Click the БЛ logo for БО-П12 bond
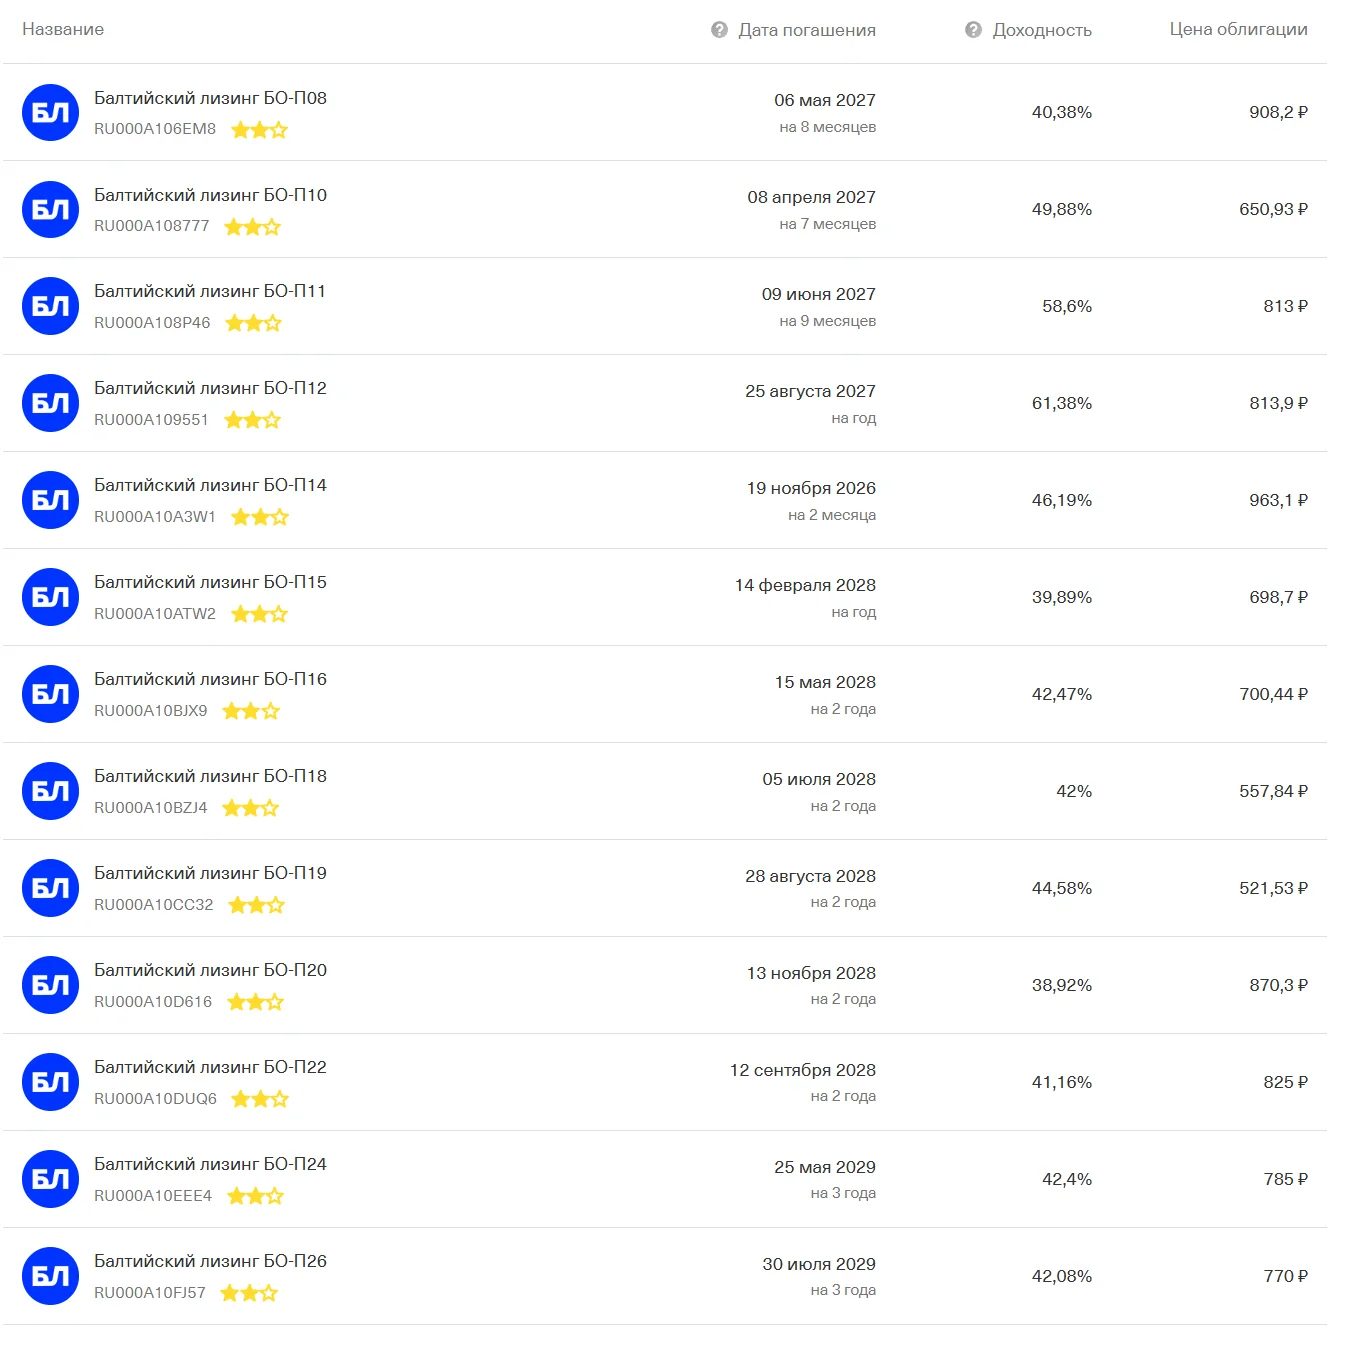1358x1350 pixels. [50, 403]
